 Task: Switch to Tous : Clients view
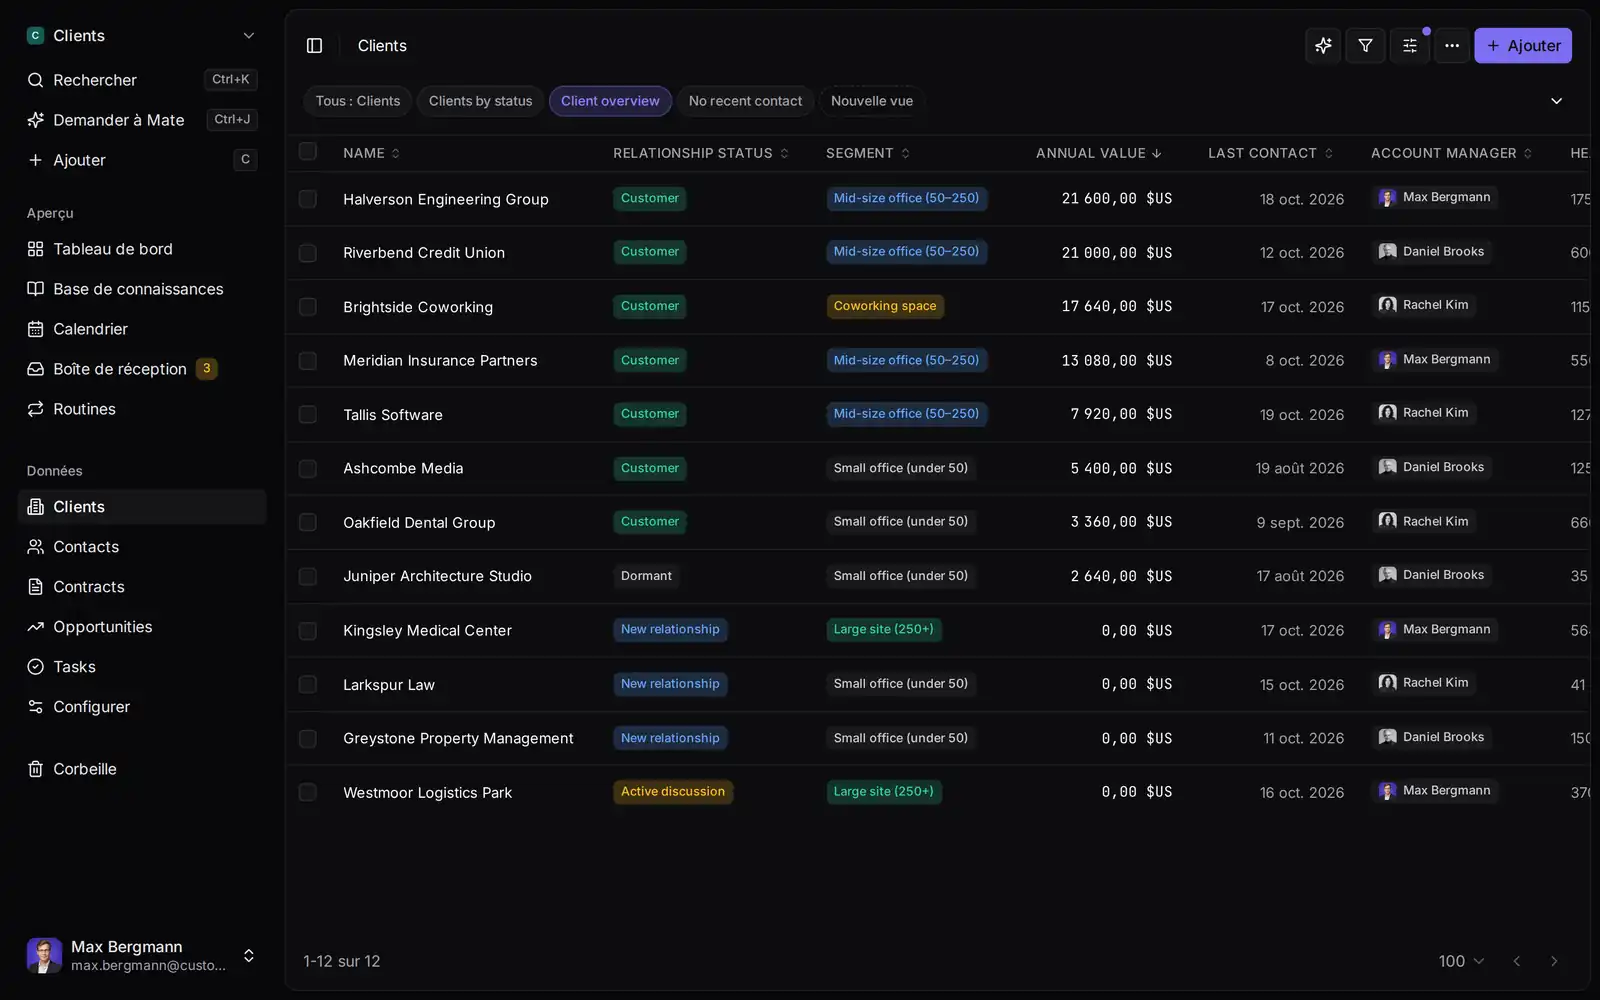tap(358, 101)
